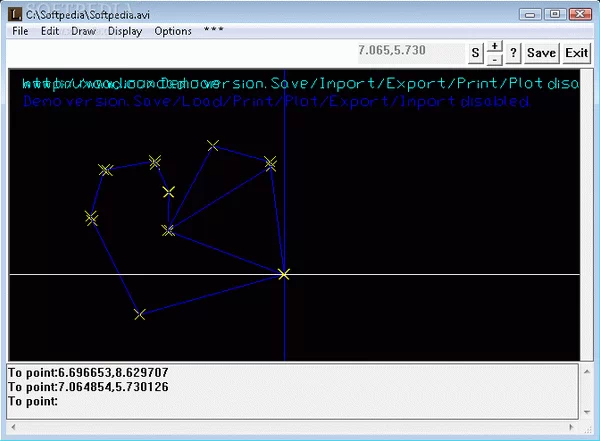Image resolution: width=600 pixels, height=441 pixels.
Task: Click the lowest vertex marker of polyline
Action: click(x=140, y=315)
